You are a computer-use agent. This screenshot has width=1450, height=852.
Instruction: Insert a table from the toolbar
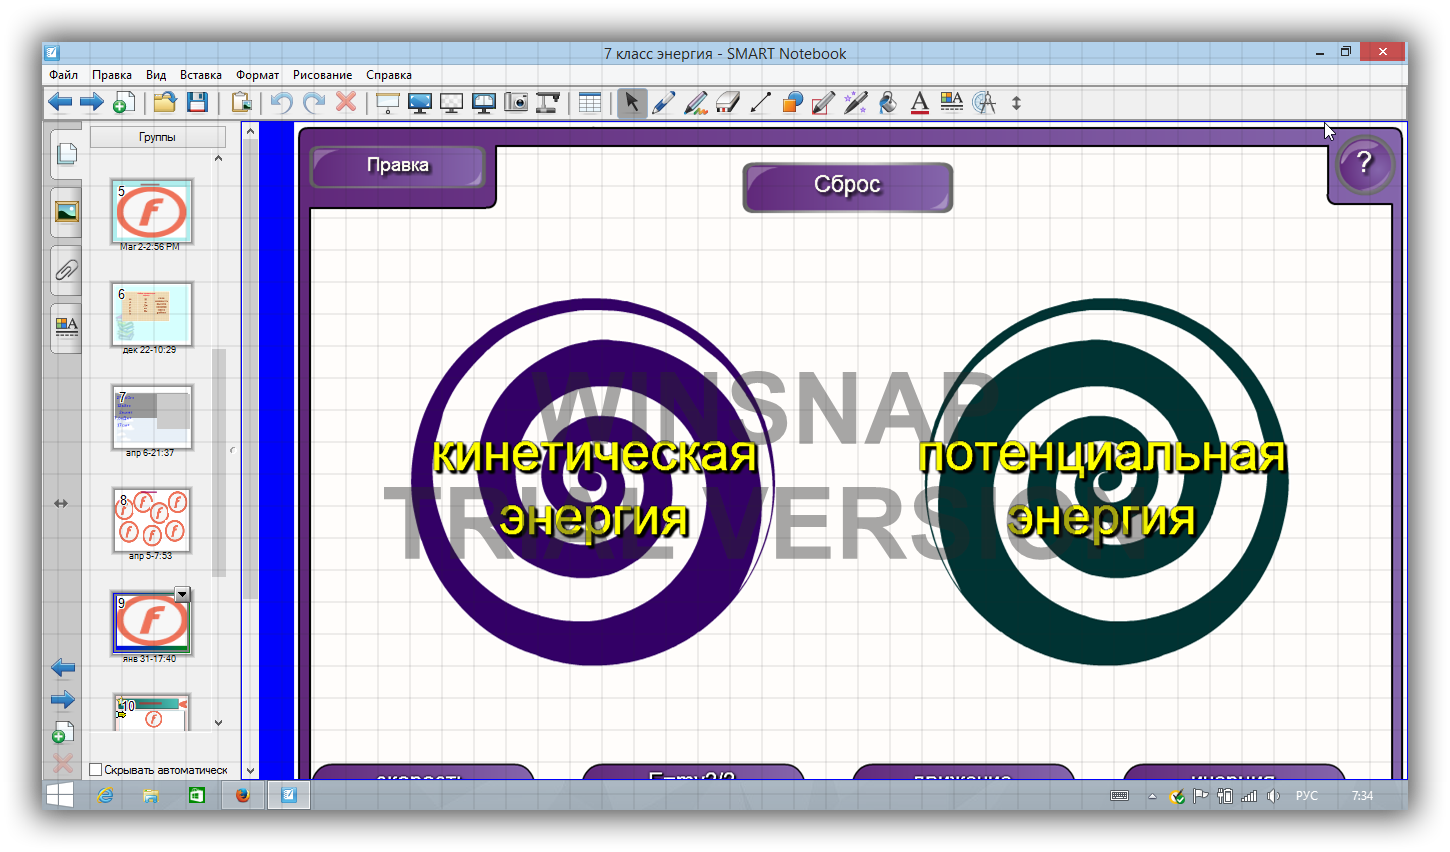point(590,102)
